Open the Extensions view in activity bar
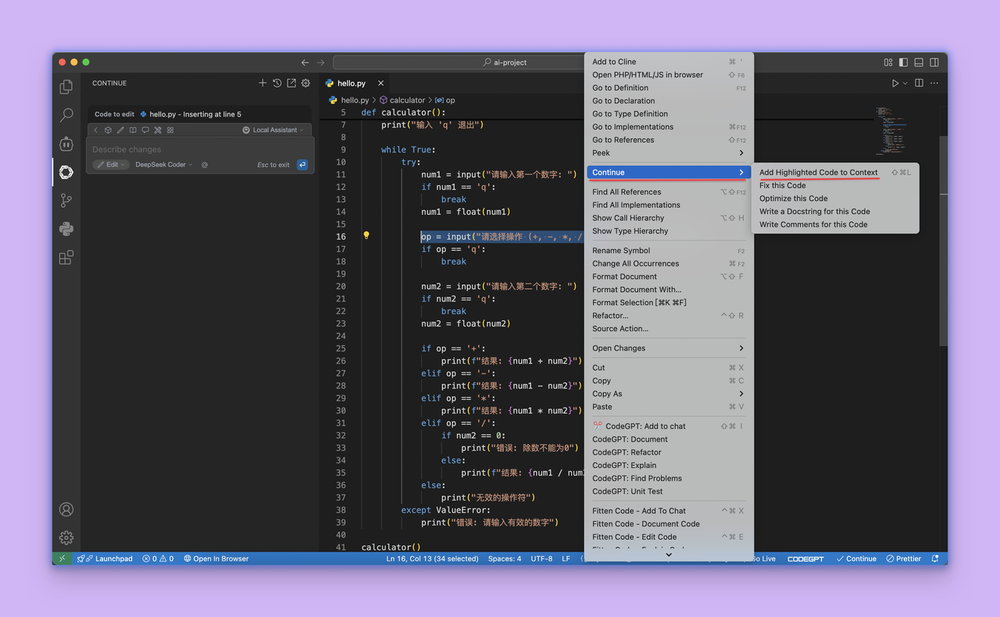 pyautogui.click(x=66, y=257)
